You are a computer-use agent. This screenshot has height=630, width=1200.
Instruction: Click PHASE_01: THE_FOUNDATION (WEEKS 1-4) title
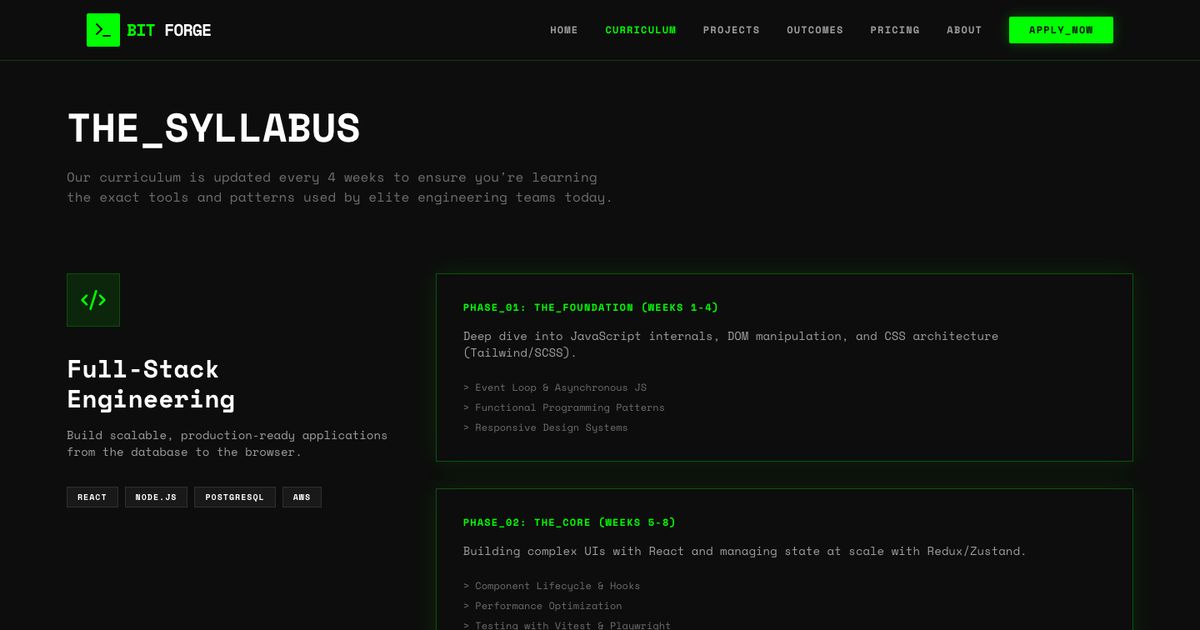(x=591, y=307)
